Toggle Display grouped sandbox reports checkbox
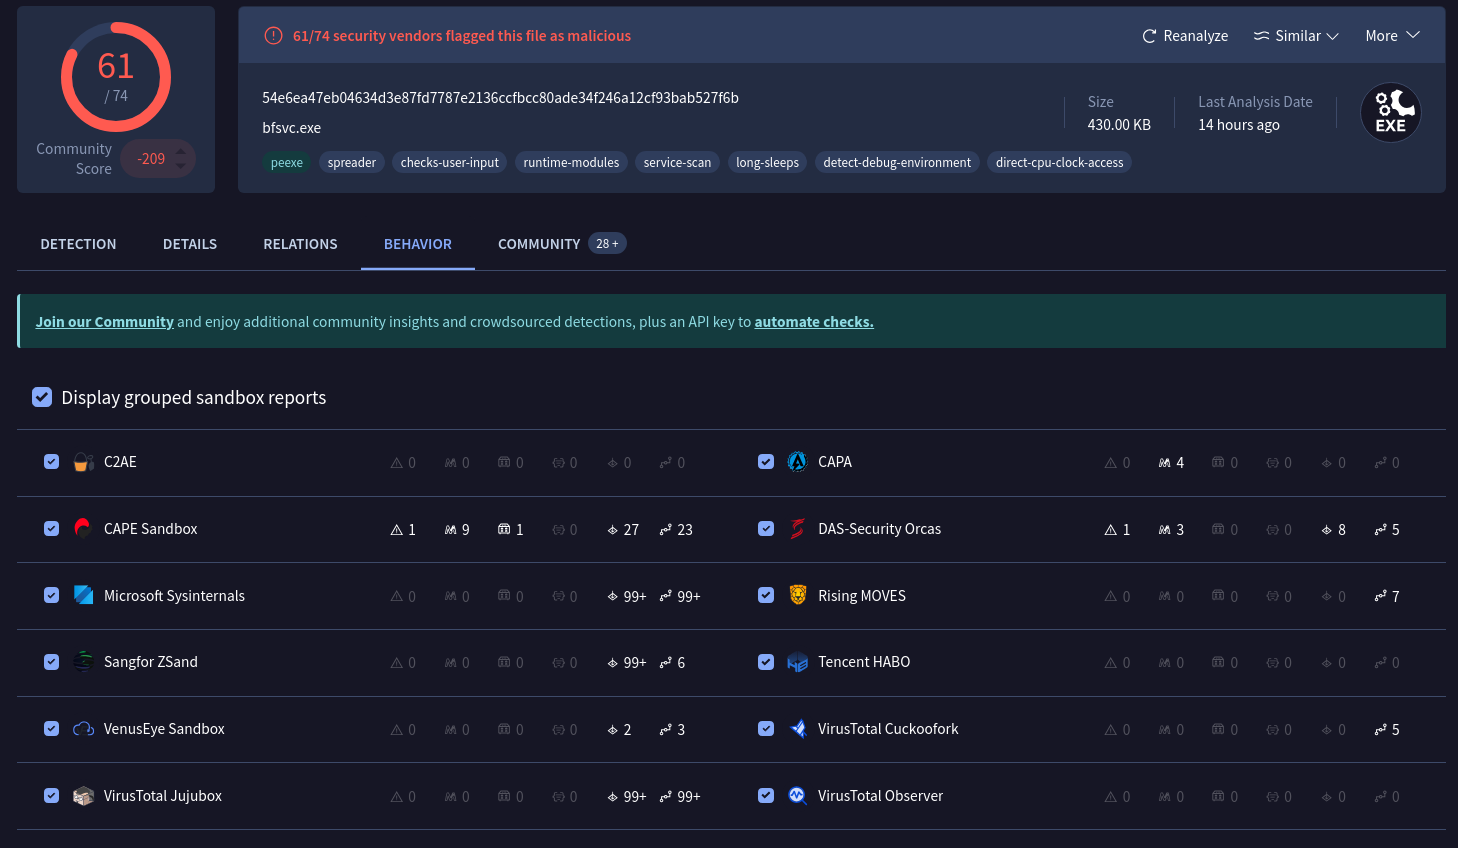 (42, 397)
